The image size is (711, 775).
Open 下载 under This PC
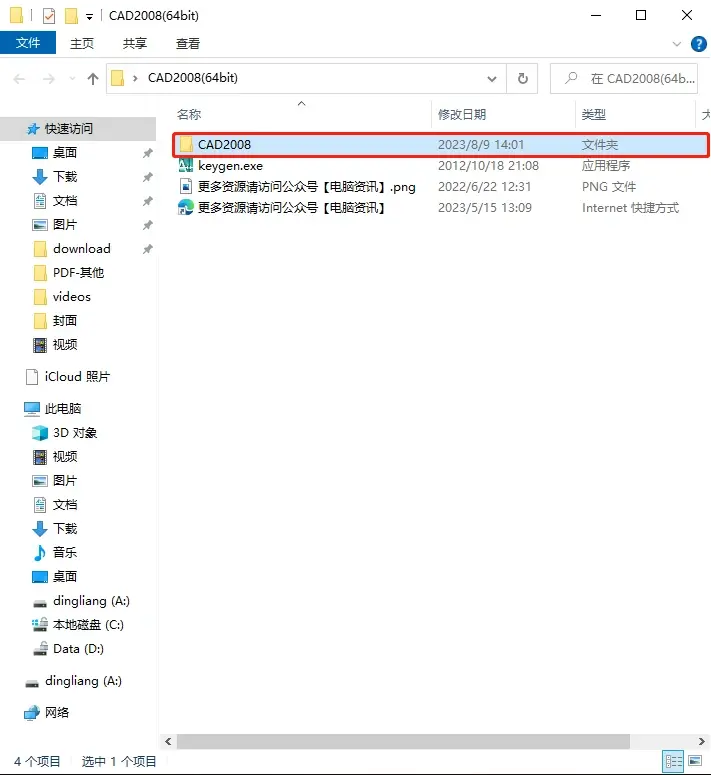coord(65,529)
